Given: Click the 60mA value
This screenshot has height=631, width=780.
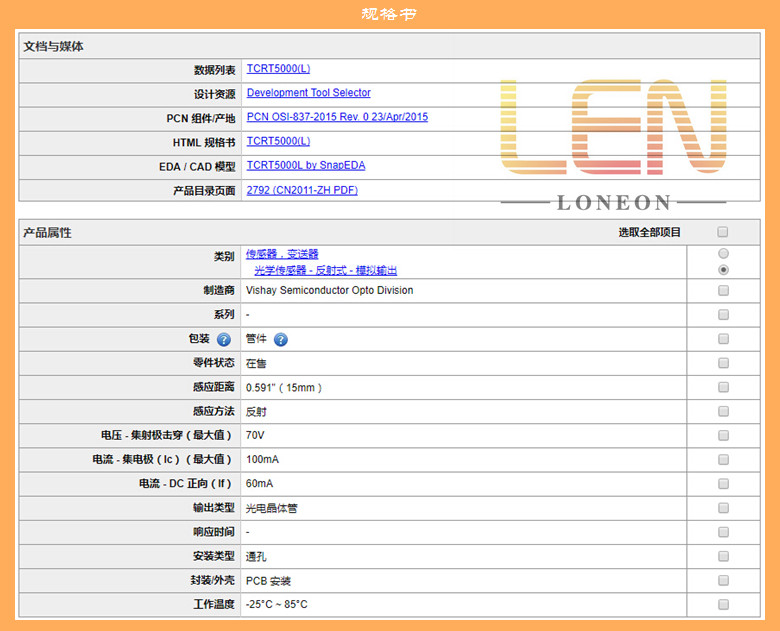Looking at the screenshot, I should click(259, 484).
